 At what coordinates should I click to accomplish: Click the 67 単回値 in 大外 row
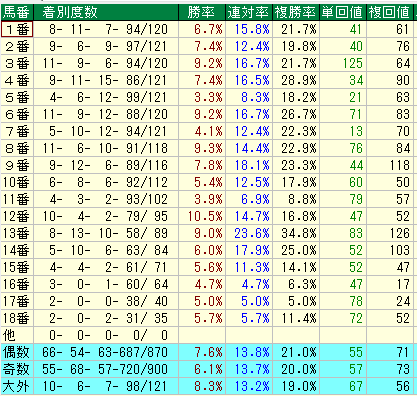[343, 386]
